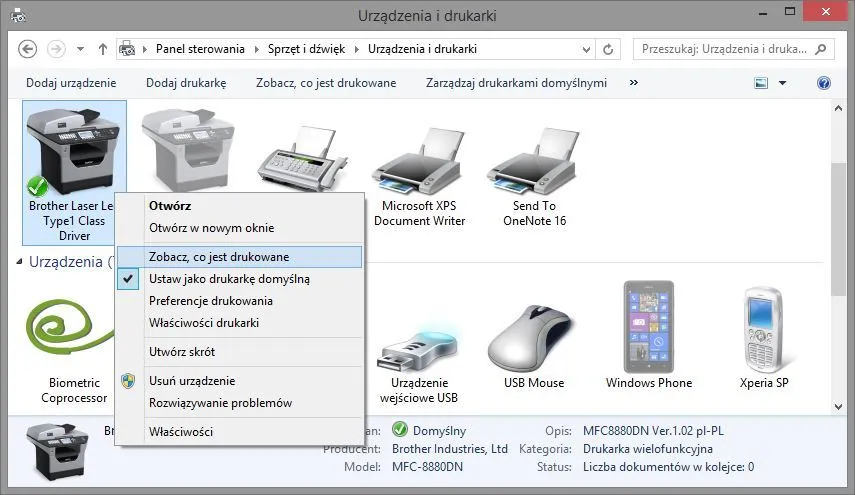Open recent locations dropdown arrow

coord(81,49)
